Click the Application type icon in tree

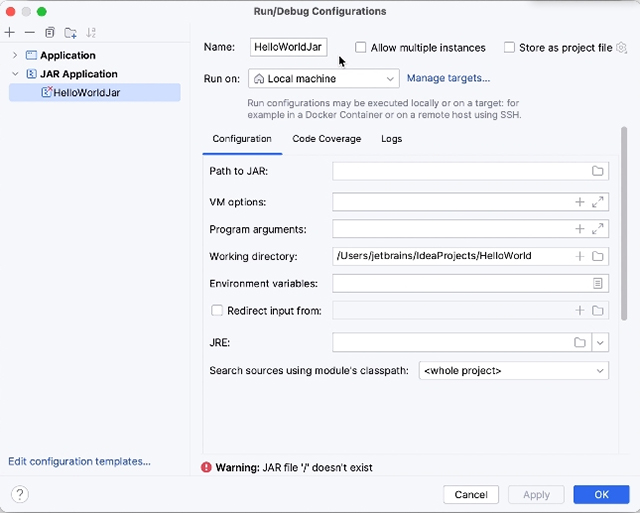pos(31,55)
